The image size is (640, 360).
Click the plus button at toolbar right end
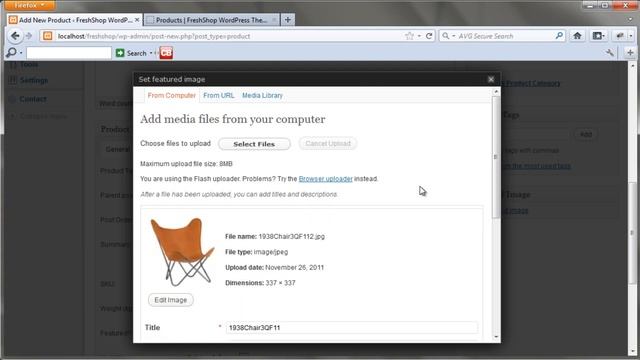[x=630, y=53]
